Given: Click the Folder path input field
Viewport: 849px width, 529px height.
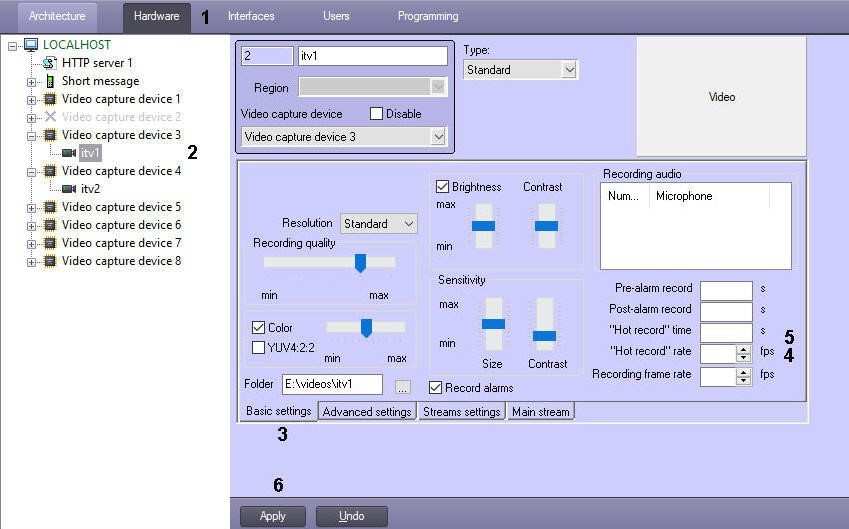Looking at the screenshot, I should (x=332, y=384).
